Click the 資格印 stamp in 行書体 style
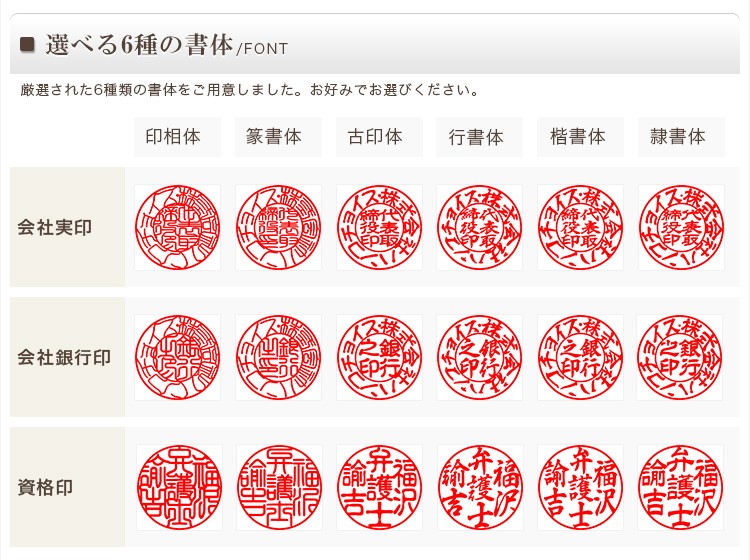Screen dimensions: 750x560 tap(480, 487)
